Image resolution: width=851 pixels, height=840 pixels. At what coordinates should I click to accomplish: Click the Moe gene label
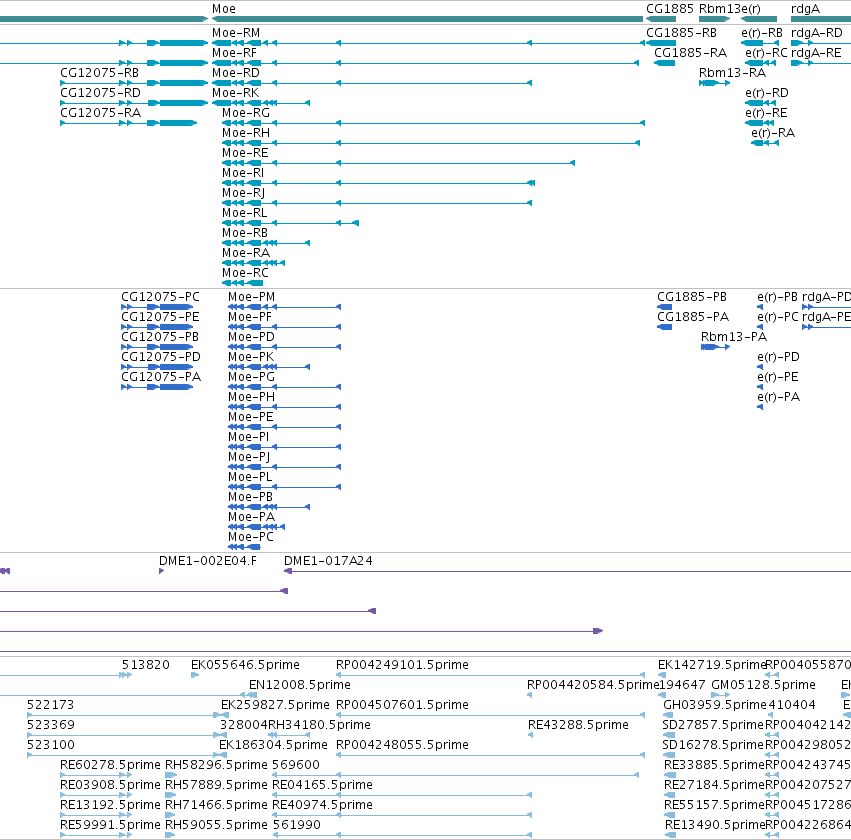coord(224,9)
